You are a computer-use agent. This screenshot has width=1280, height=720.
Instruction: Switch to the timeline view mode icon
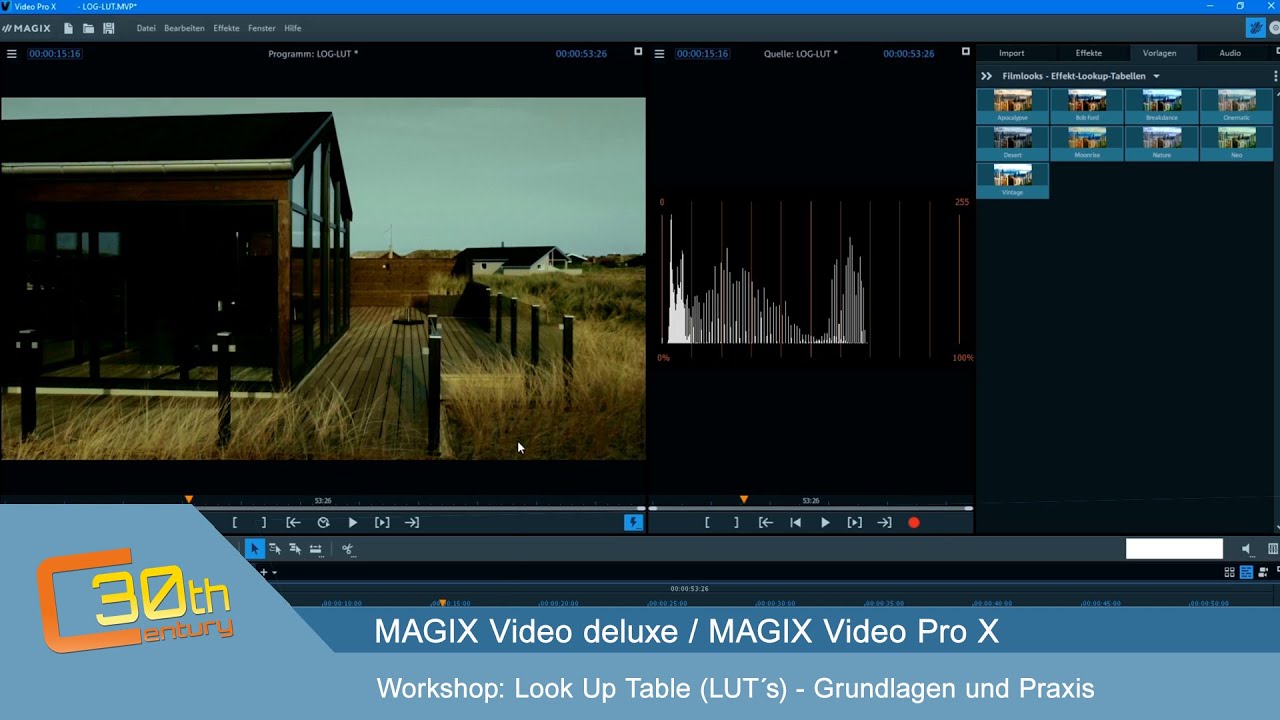[1246, 572]
